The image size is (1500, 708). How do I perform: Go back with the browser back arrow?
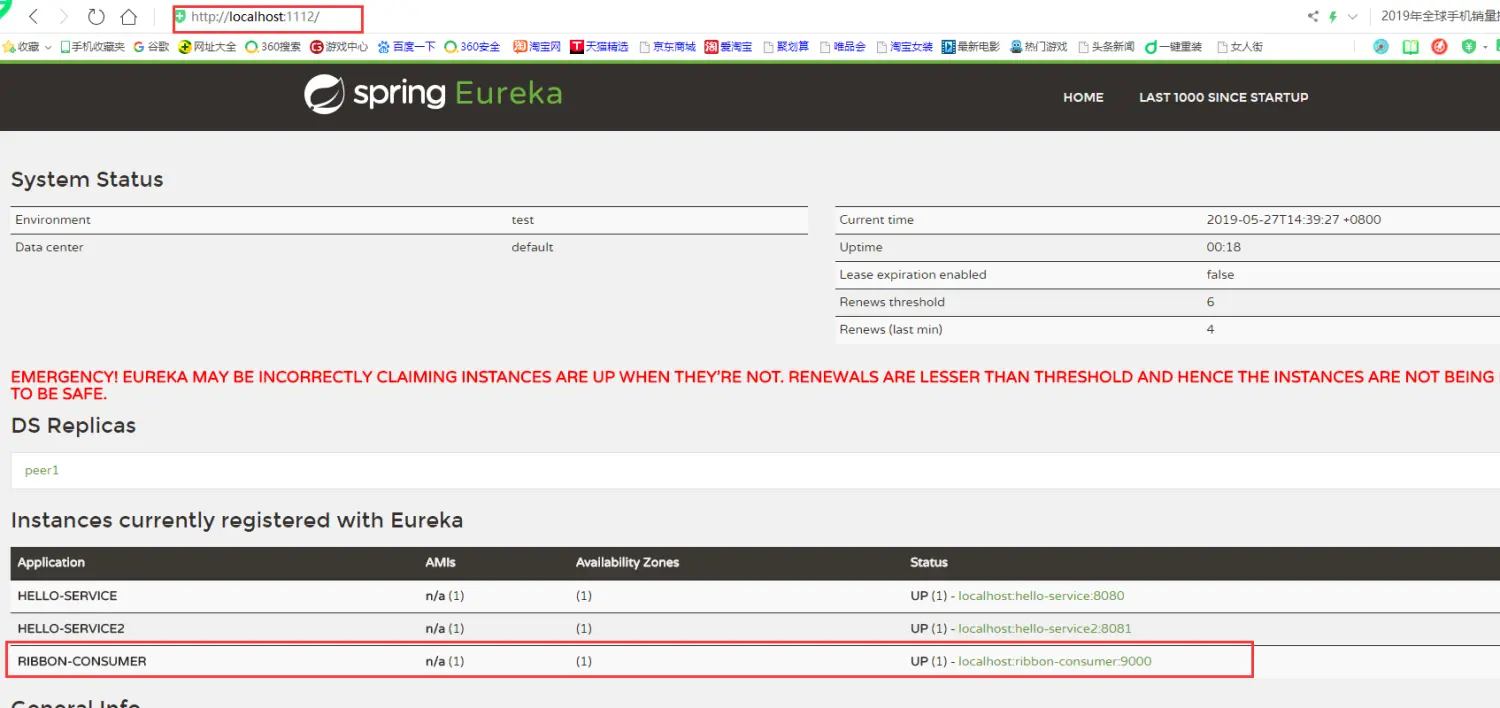click(33, 17)
